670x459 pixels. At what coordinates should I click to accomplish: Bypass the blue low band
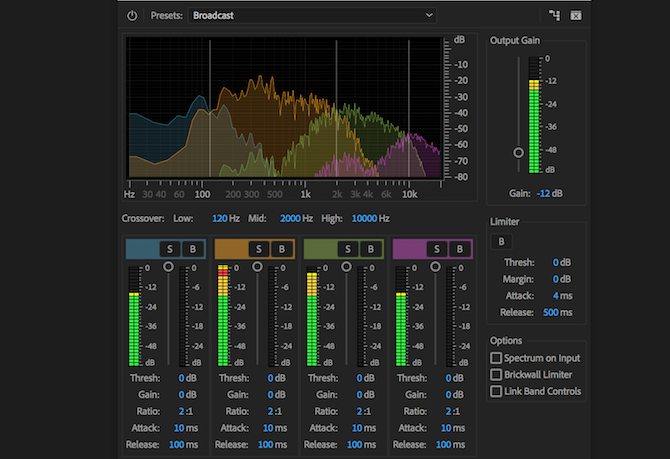click(x=191, y=249)
